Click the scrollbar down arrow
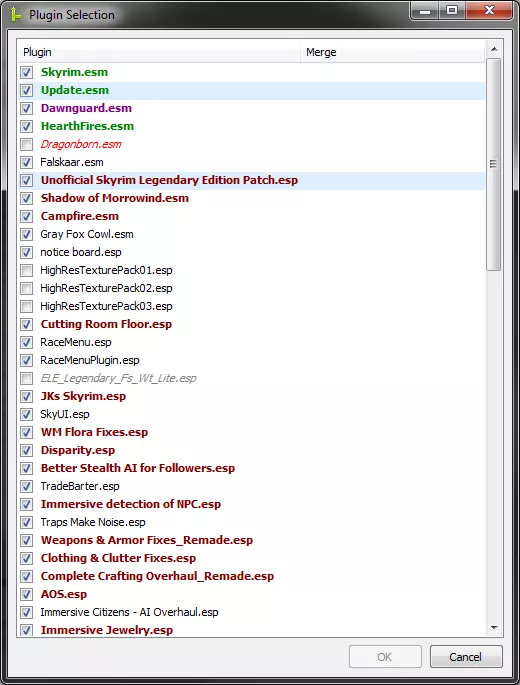The height and width of the screenshot is (685, 520). coord(494,628)
